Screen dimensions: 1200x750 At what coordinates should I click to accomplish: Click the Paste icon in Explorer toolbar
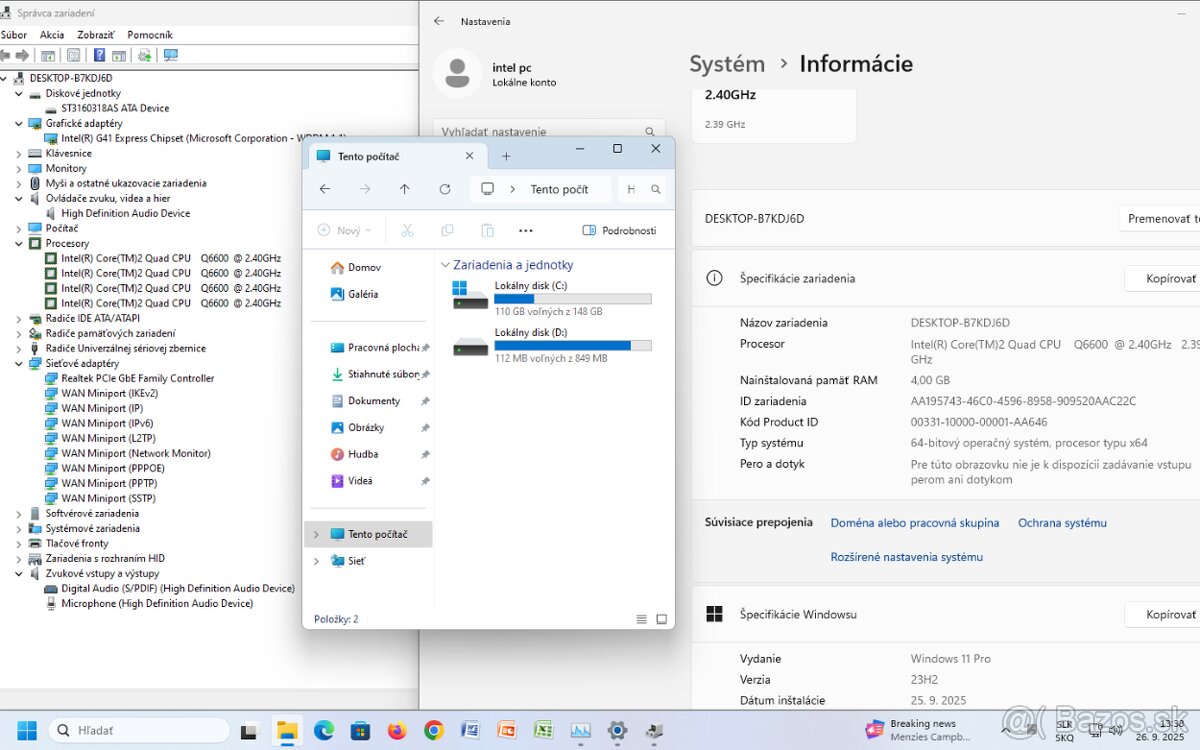click(x=487, y=230)
